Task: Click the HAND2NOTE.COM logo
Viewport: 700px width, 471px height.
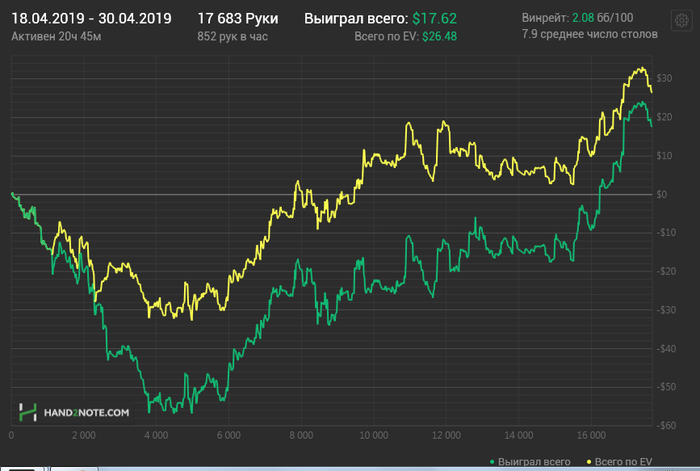Action: pyautogui.click(x=74, y=412)
